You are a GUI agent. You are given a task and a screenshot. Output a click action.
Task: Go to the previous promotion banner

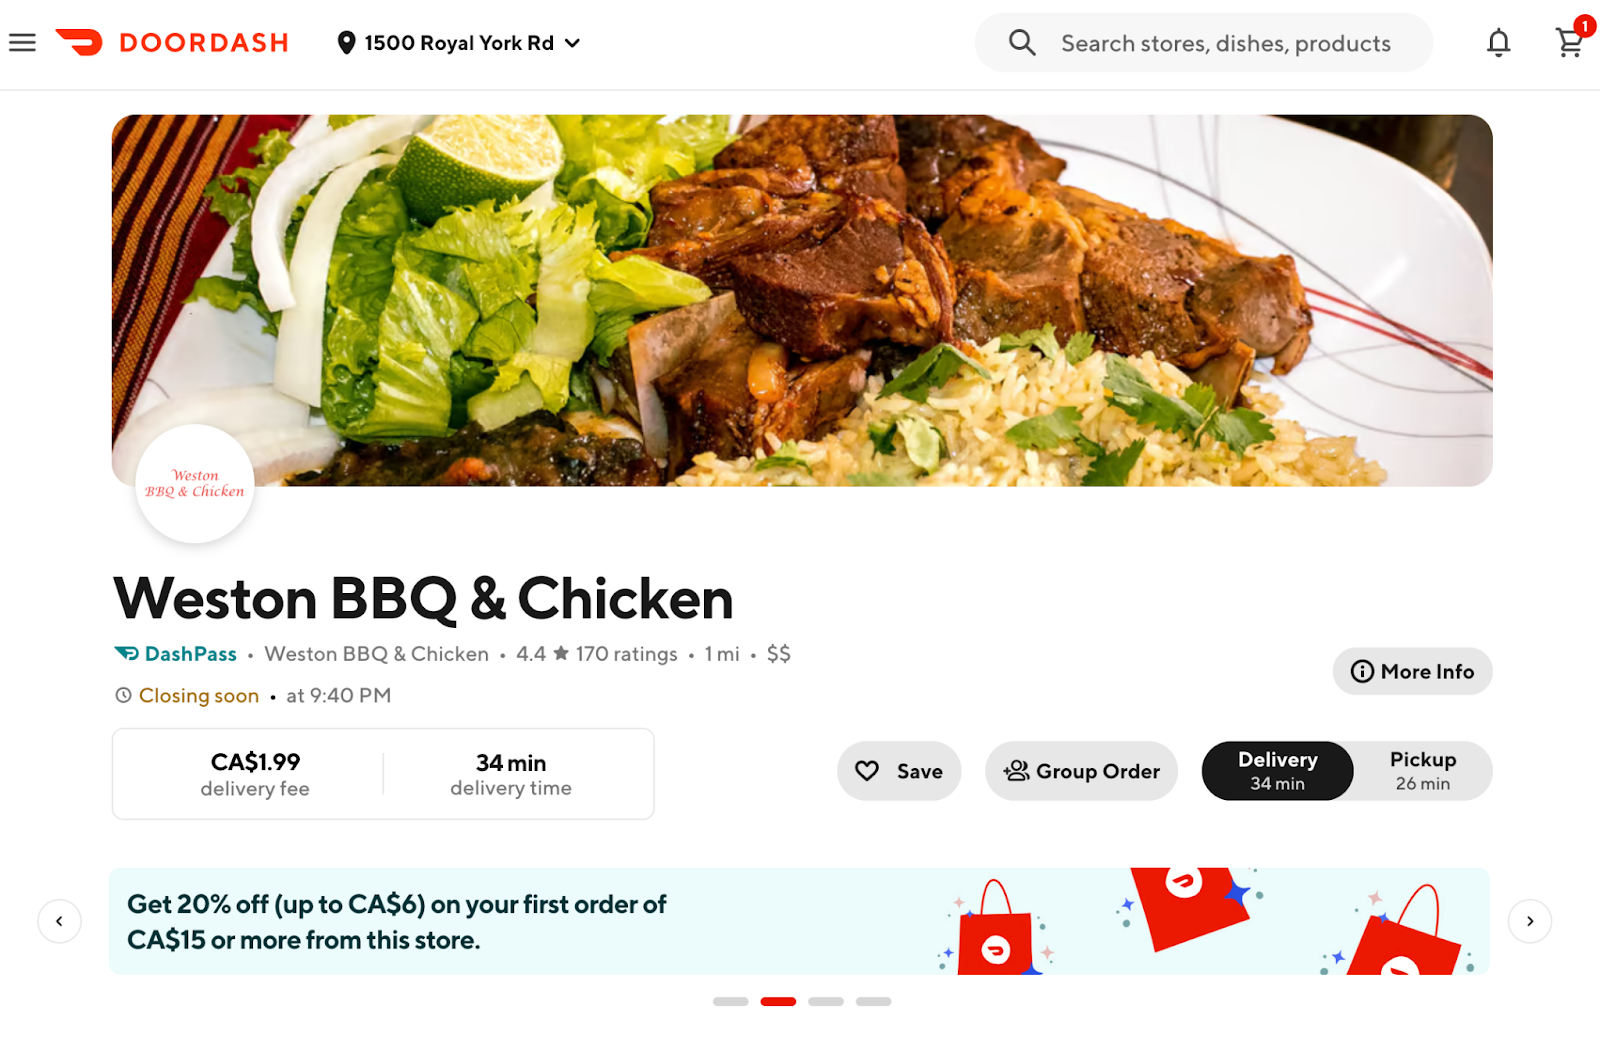59,921
